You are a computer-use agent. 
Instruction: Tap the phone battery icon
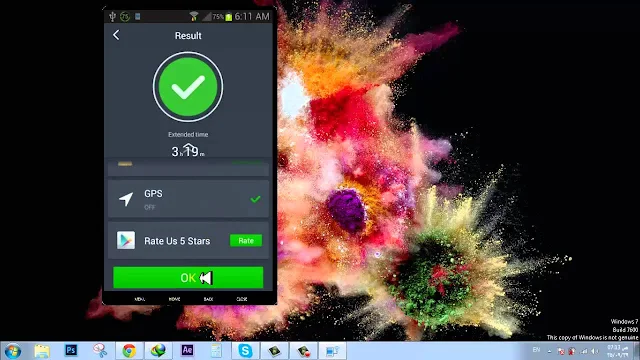(x=229, y=17)
